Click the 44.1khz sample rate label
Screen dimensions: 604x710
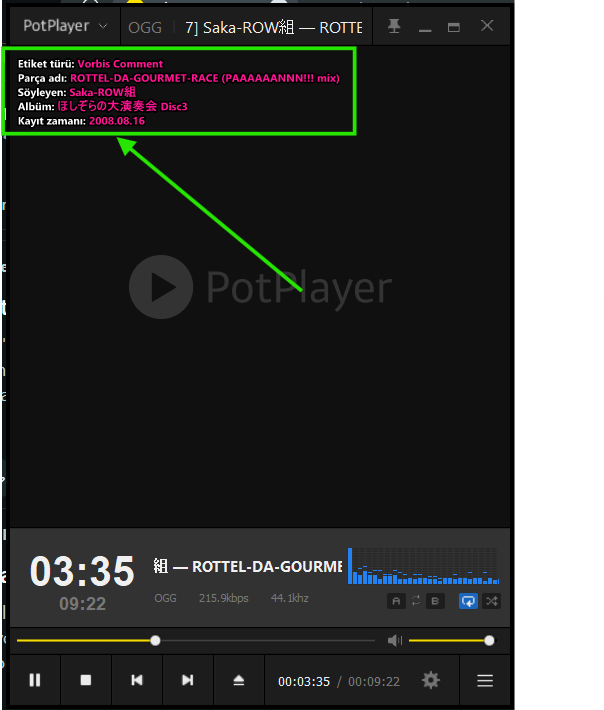pyautogui.click(x=290, y=598)
